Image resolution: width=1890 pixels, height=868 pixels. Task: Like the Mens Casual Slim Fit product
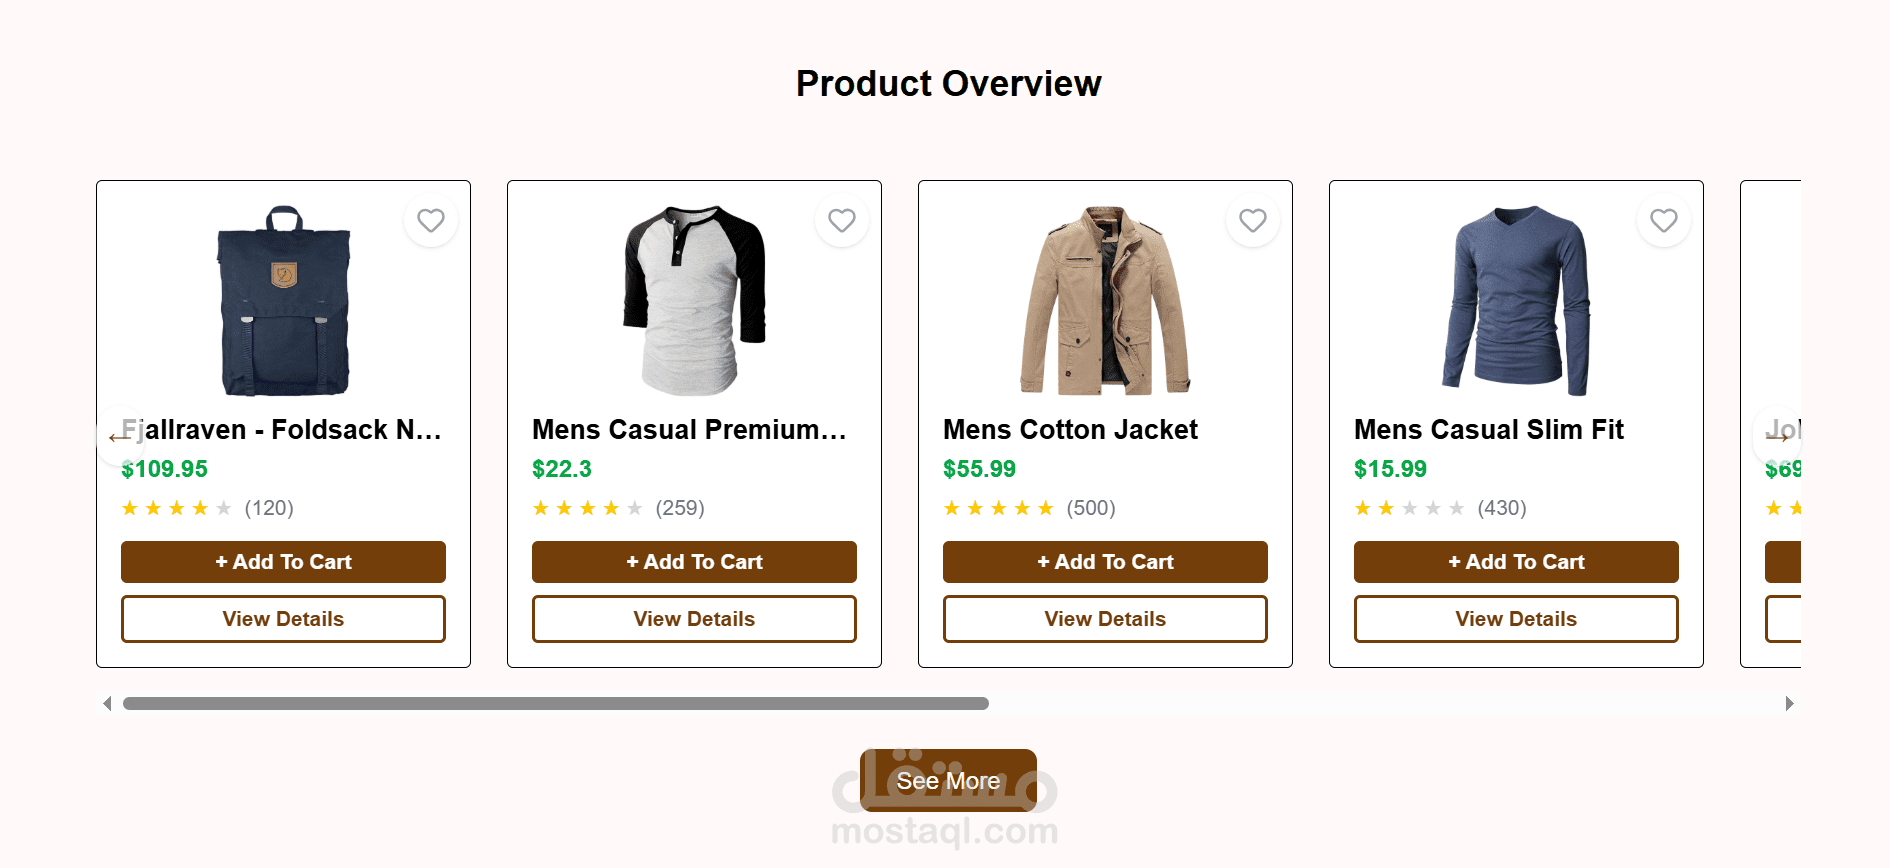(x=1664, y=220)
